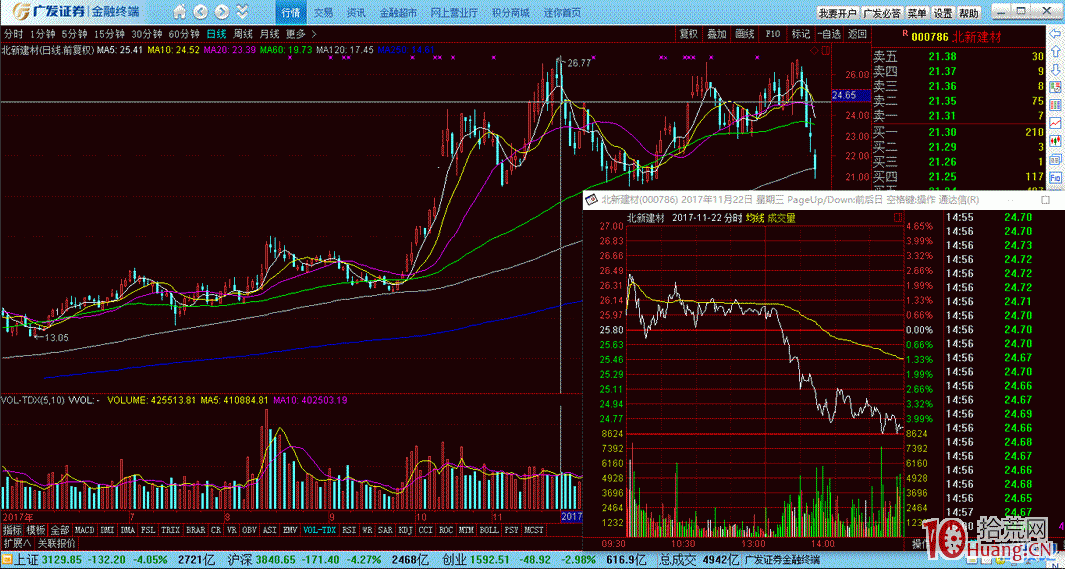
Task: Open the 叠加 overlay option
Action: (x=717, y=34)
